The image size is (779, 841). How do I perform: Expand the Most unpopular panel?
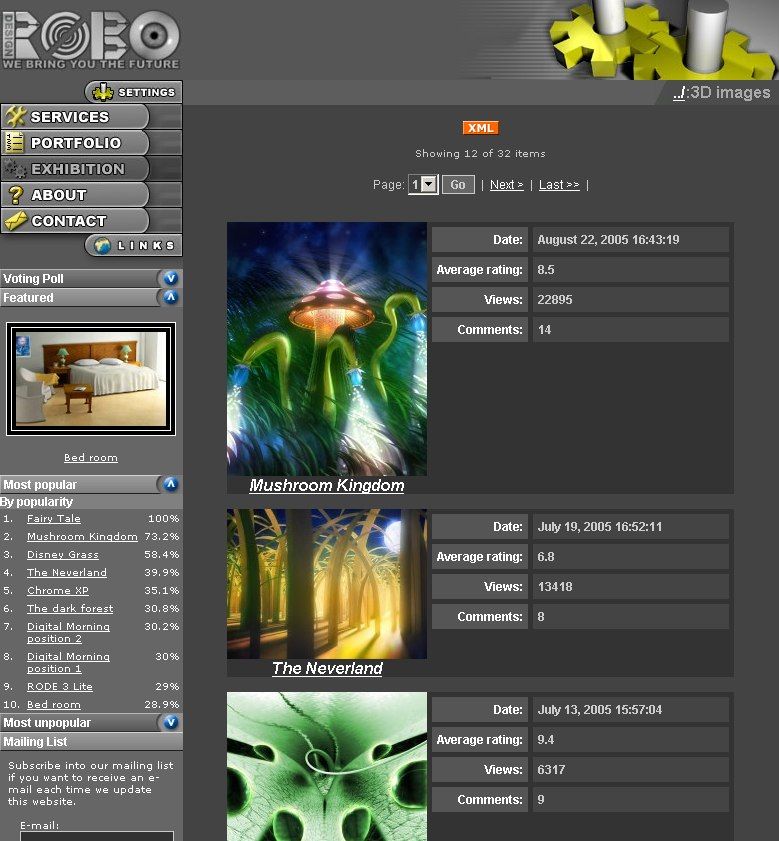point(170,722)
